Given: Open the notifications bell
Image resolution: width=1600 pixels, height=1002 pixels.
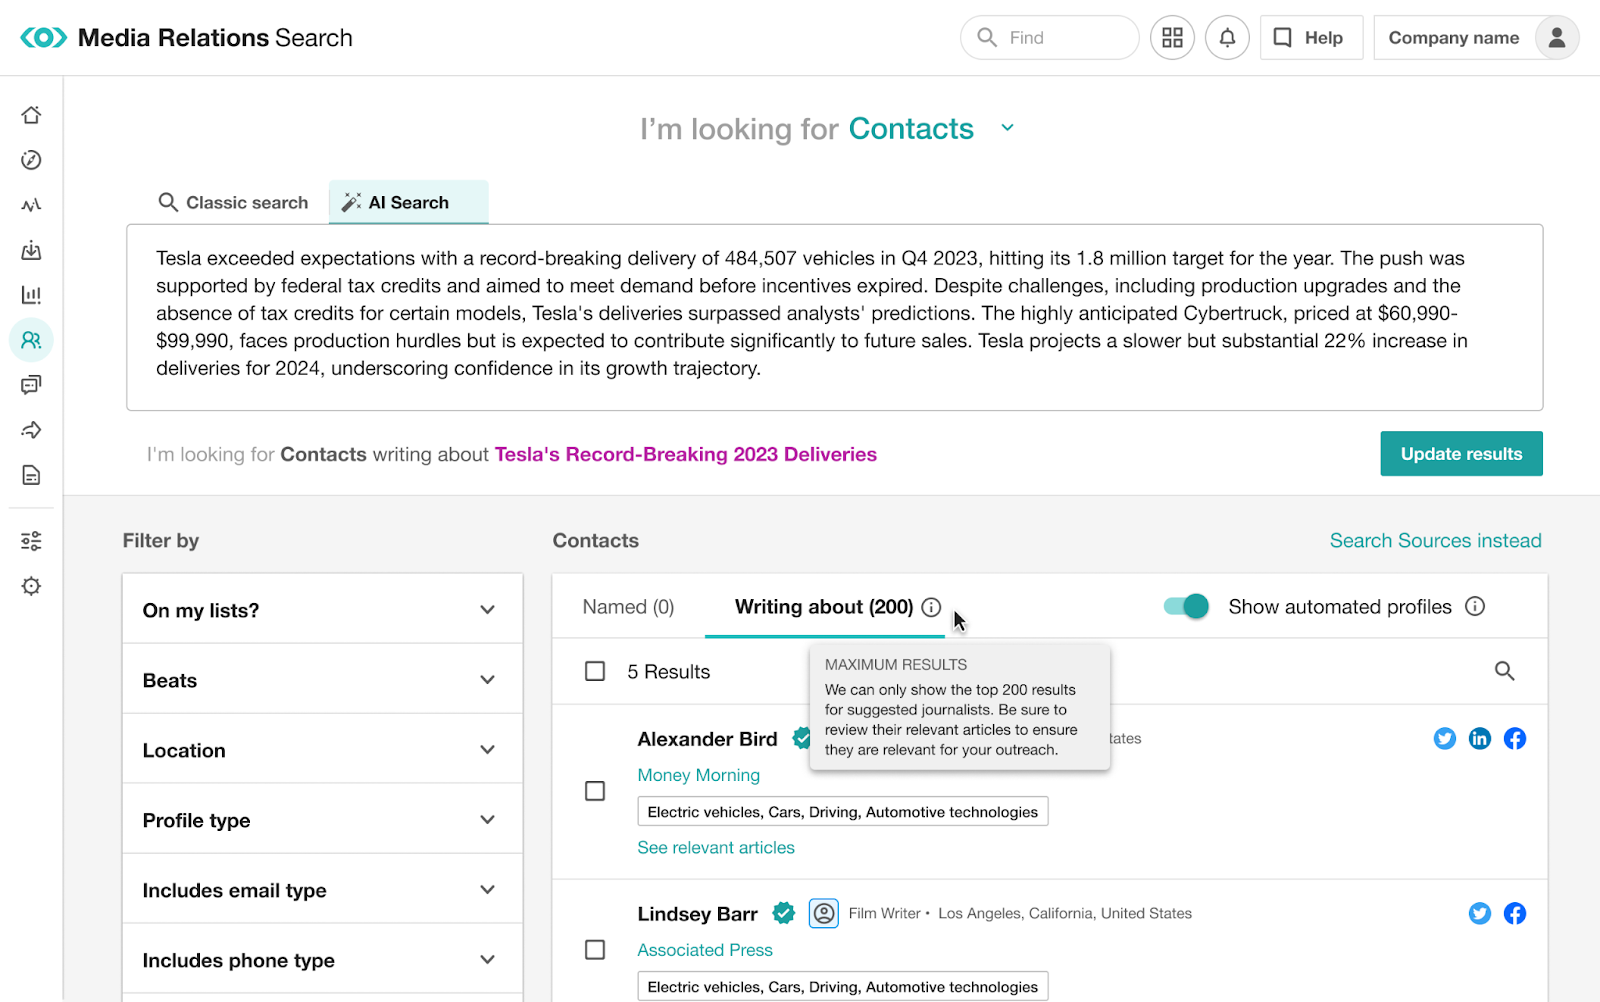Looking at the screenshot, I should (1227, 38).
